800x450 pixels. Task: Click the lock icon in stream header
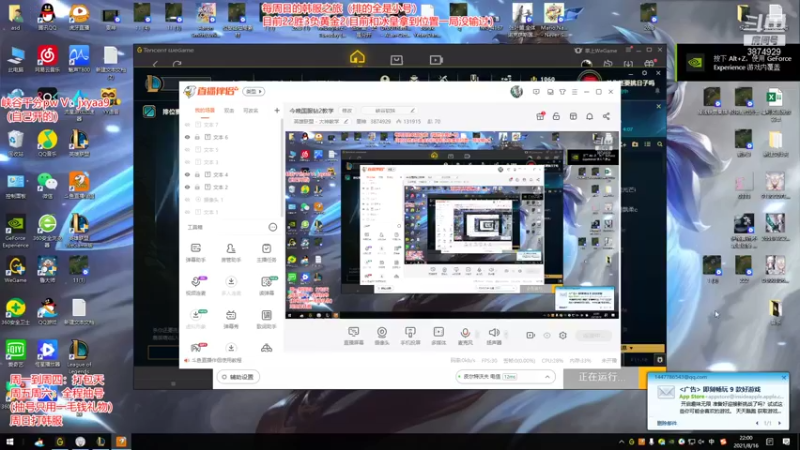[556, 116]
